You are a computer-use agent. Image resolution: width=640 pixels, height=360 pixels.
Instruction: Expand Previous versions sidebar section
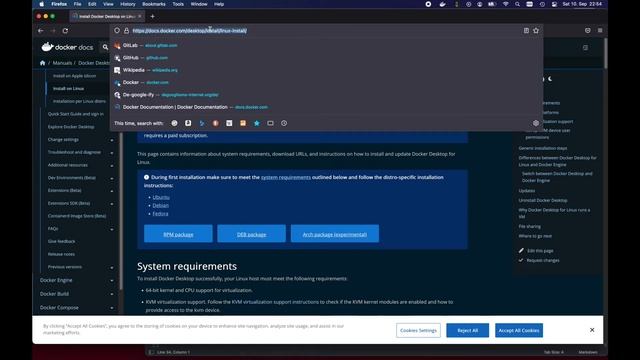tap(112, 267)
